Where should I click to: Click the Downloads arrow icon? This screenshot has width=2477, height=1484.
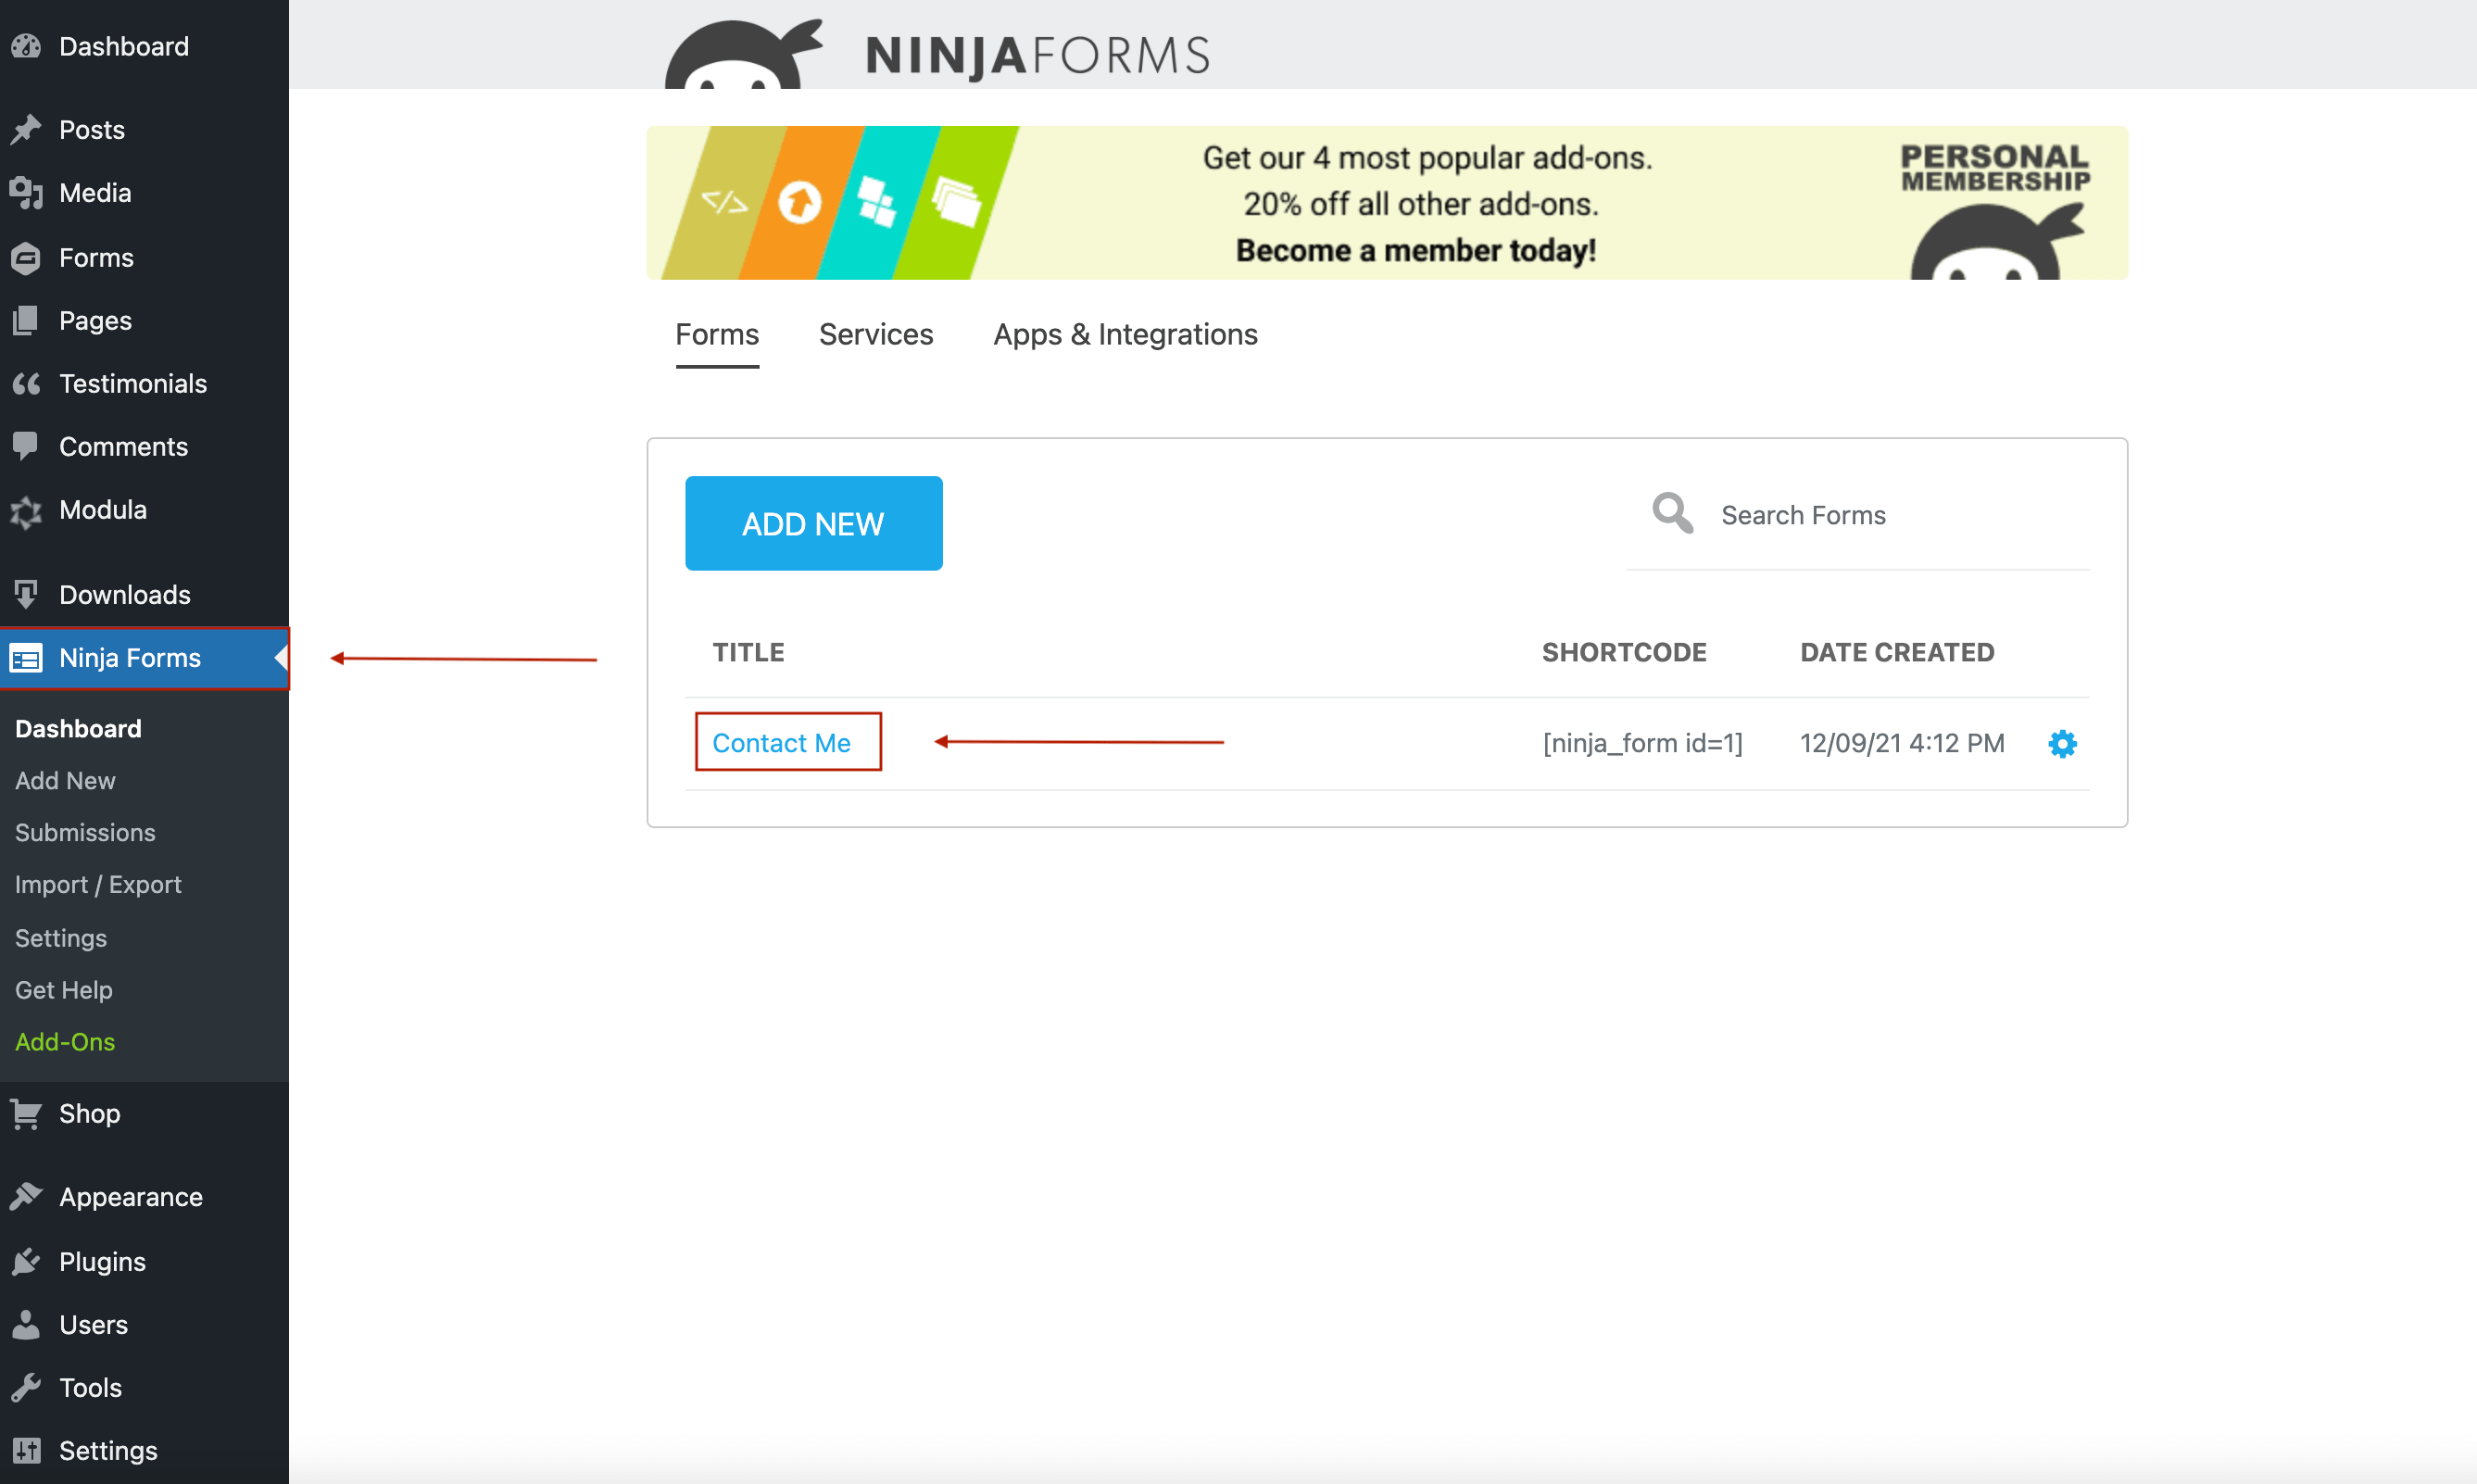[x=27, y=595]
